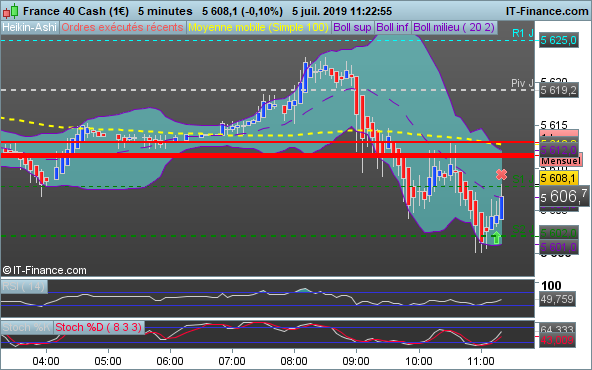592x370 pixels.
Task: Click the Piv J pivot label
Action: pos(523,83)
